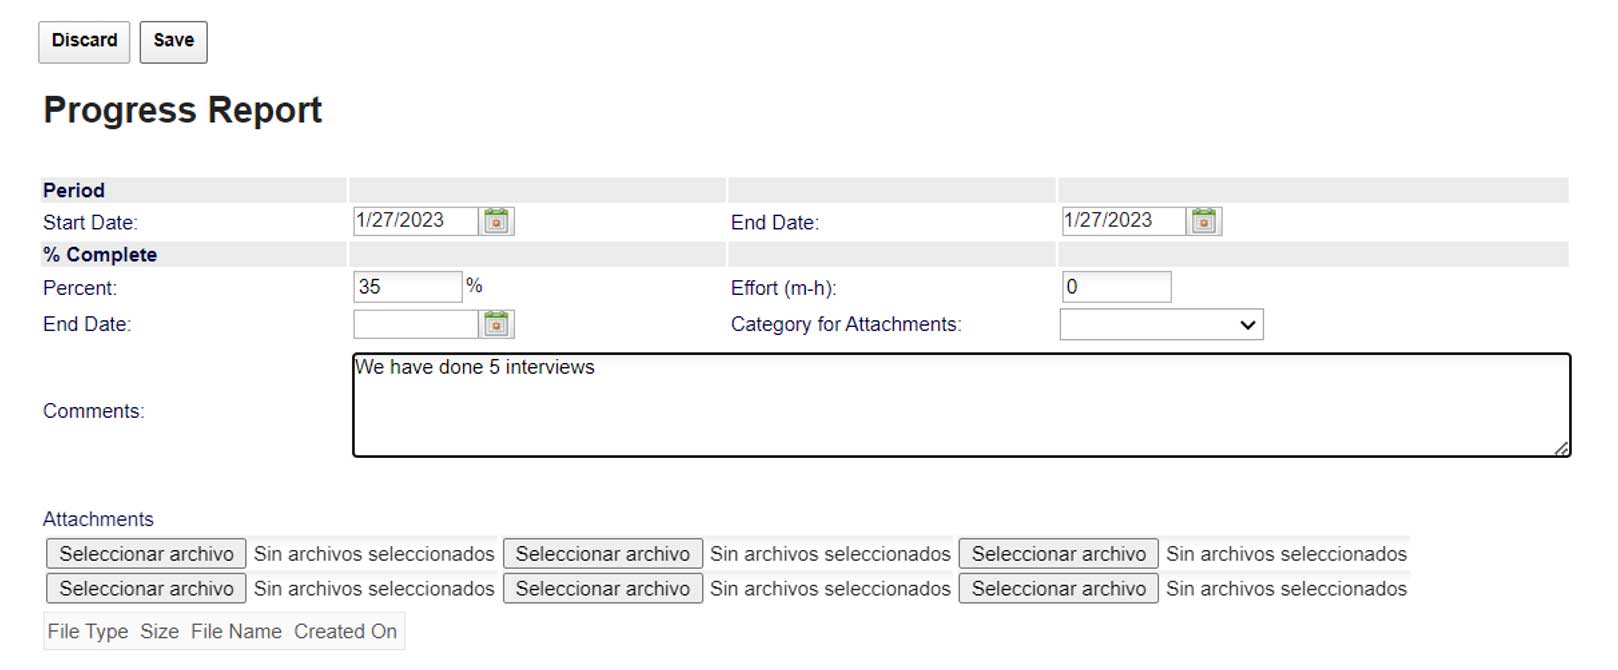Choose file with first-row middle Seleccionar archivo

tap(603, 554)
